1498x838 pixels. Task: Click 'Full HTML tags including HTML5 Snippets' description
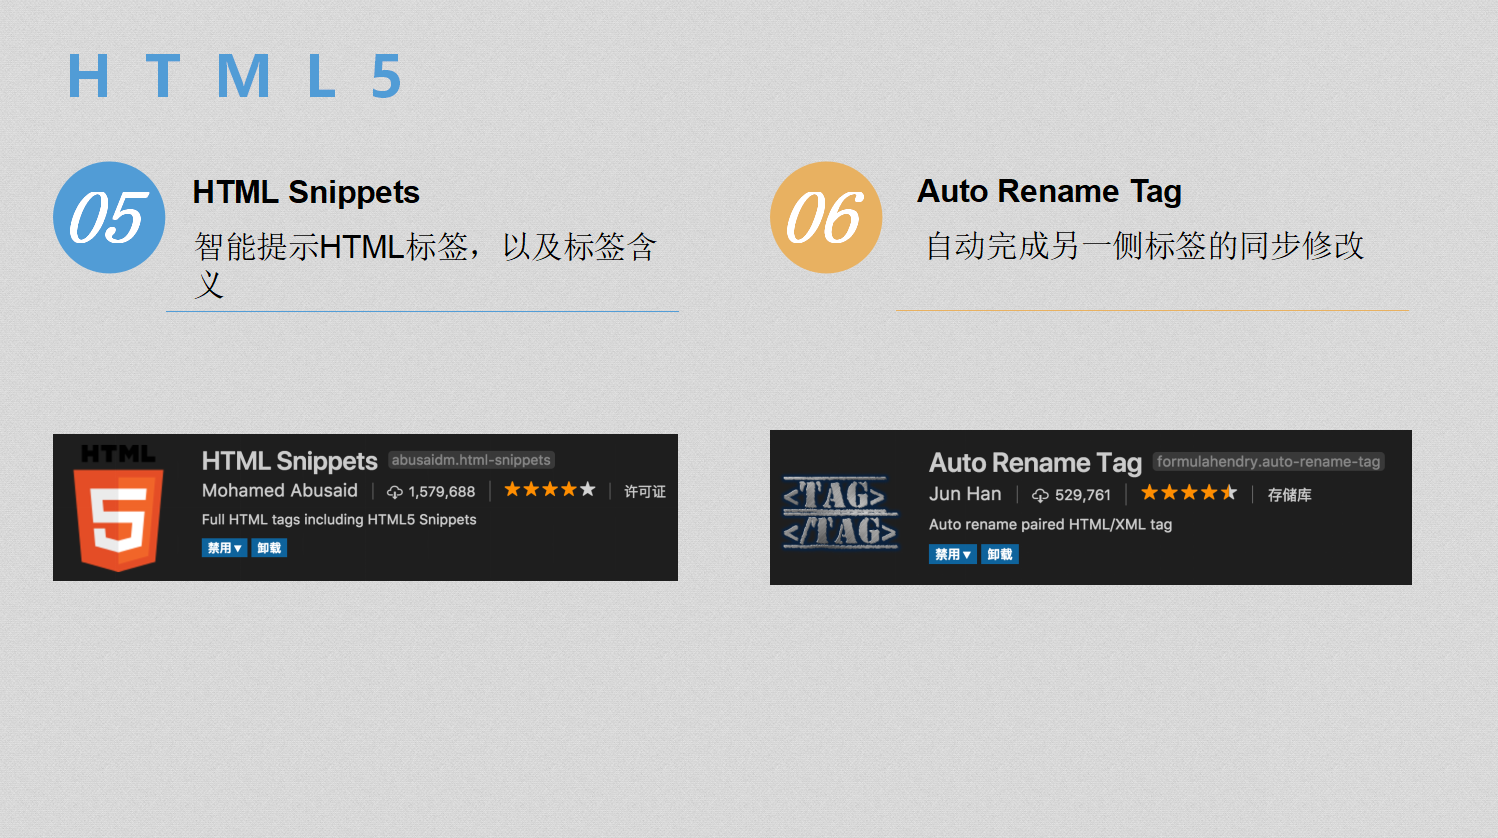pos(339,519)
